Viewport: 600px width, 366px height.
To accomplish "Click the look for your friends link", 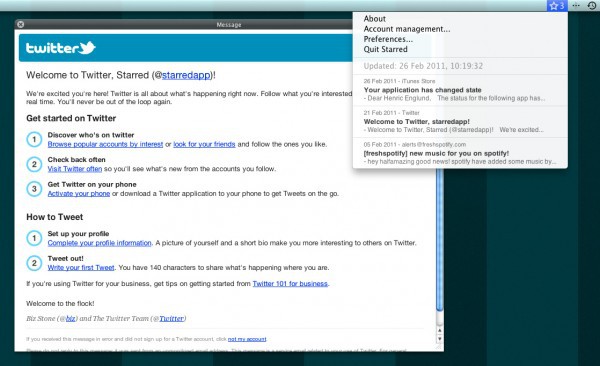I will pyautogui.click(x=204, y=144).
